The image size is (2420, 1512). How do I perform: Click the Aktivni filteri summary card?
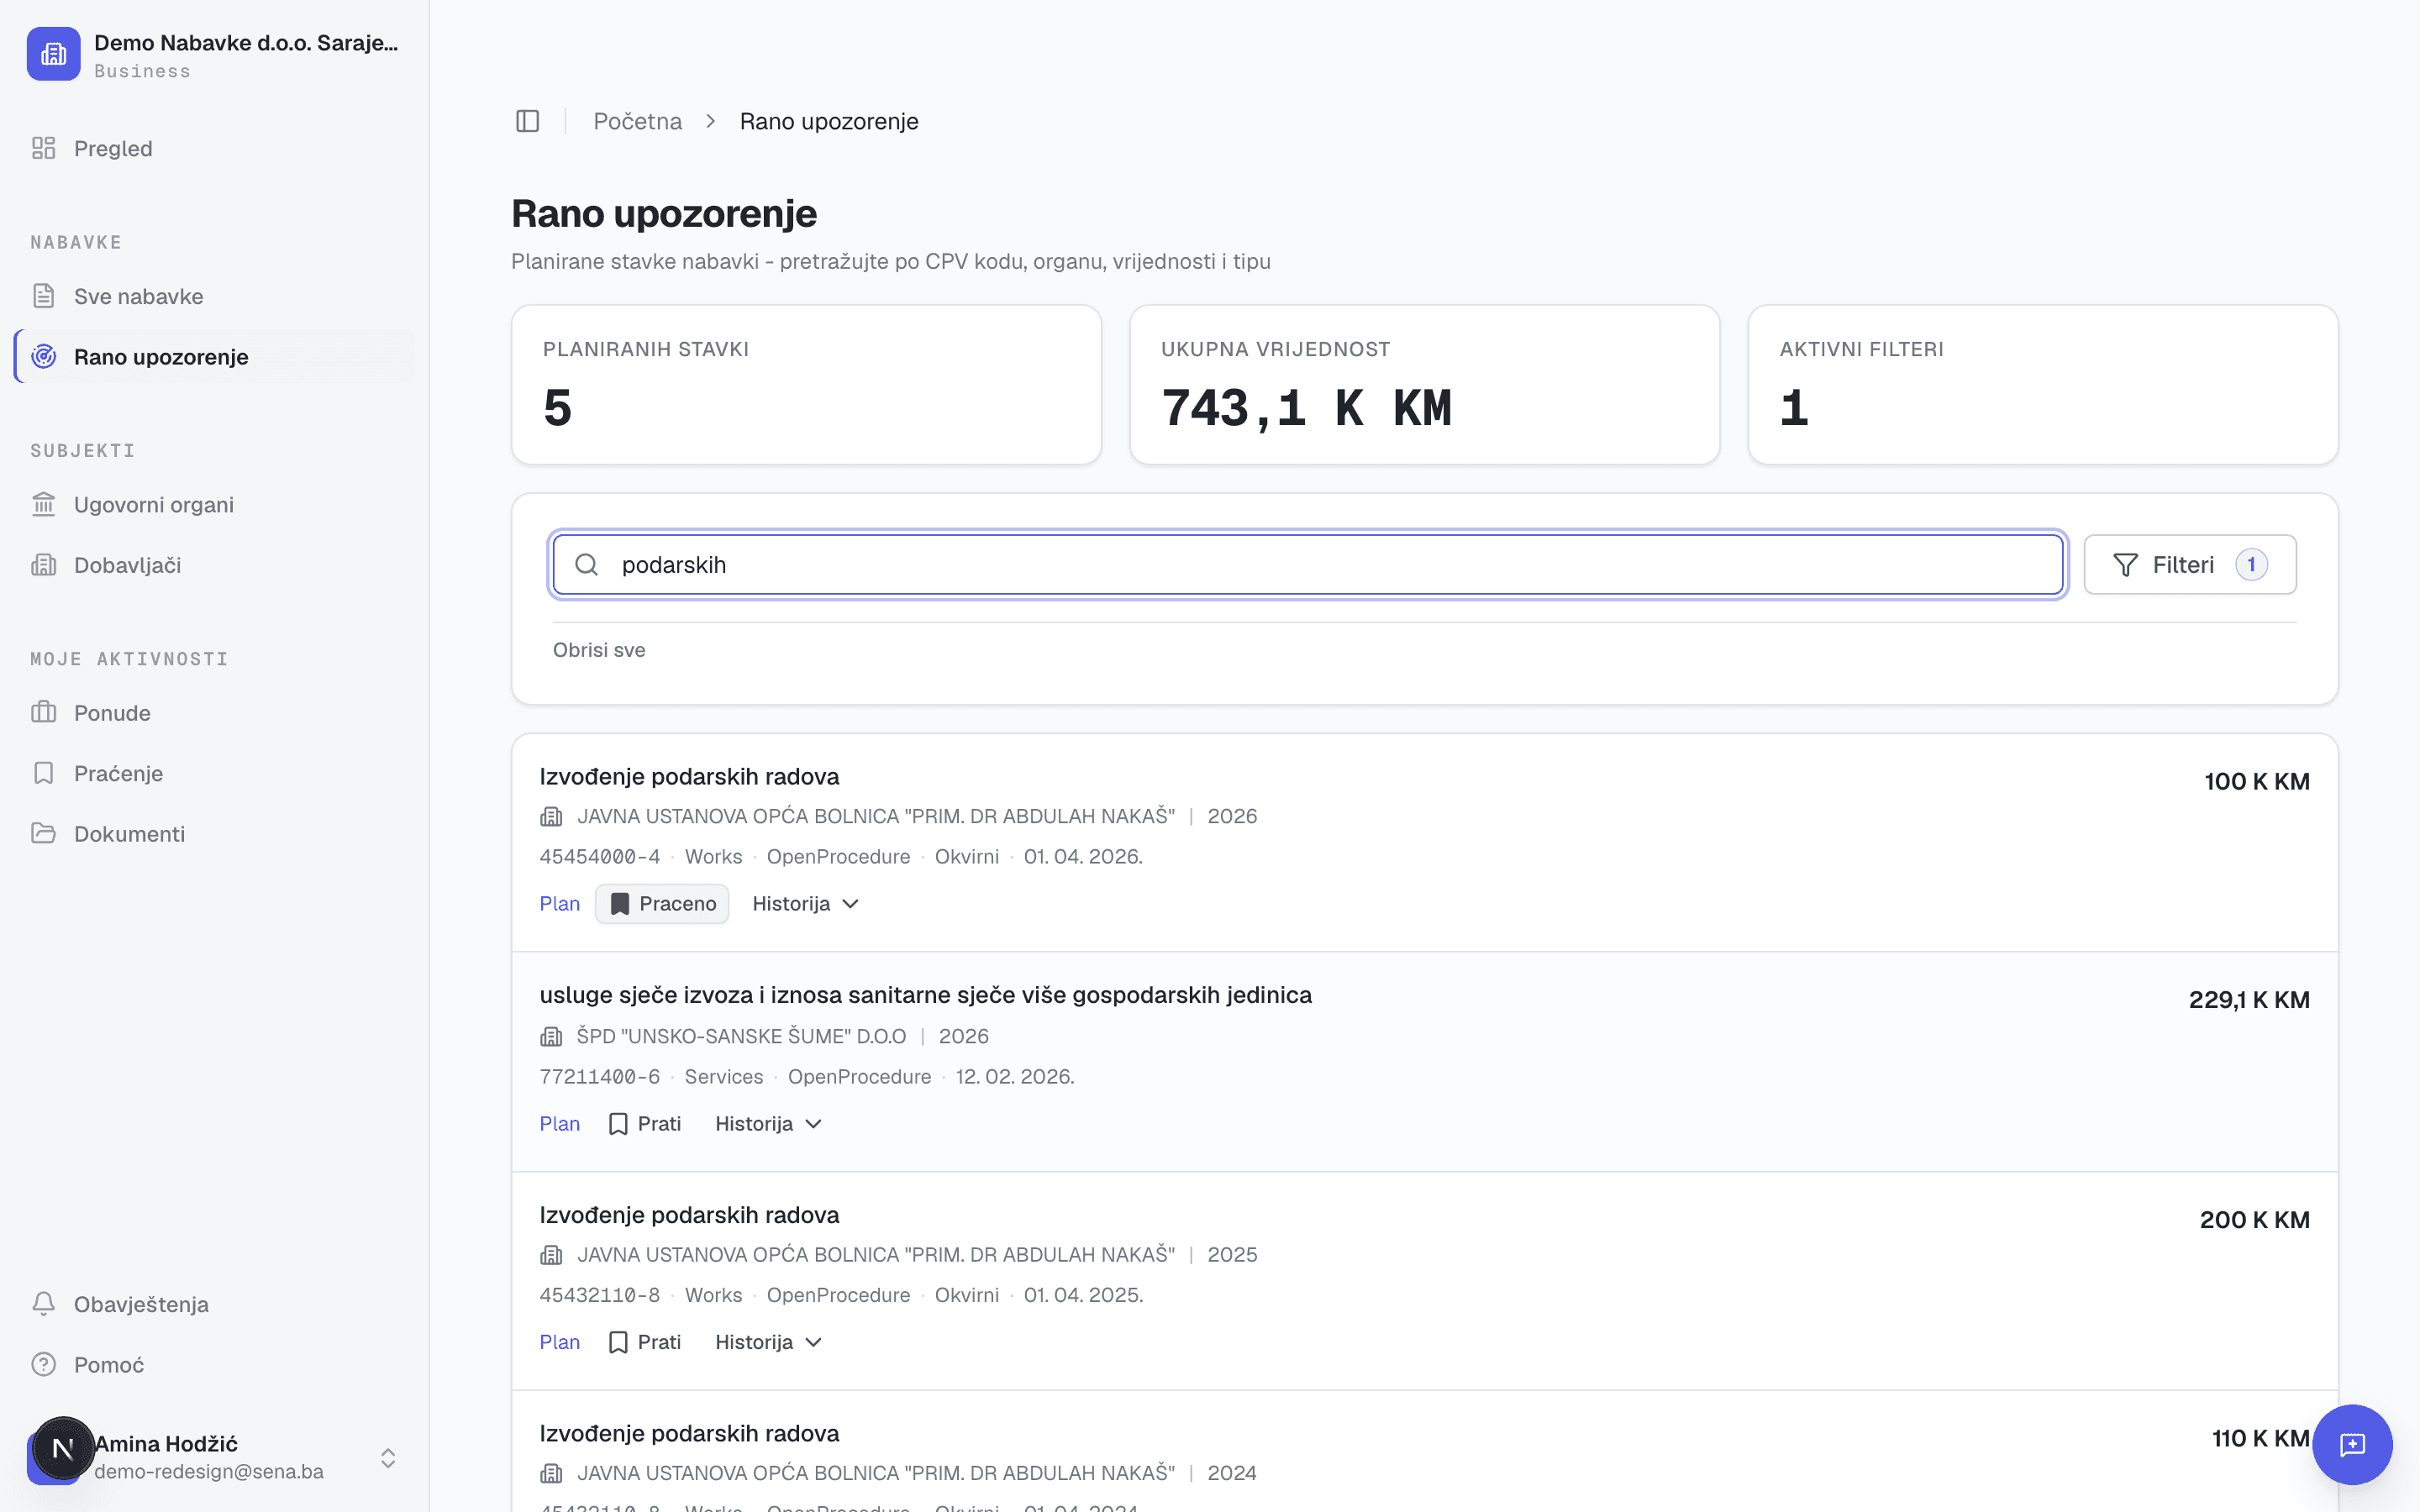(x=2042, y=385)
